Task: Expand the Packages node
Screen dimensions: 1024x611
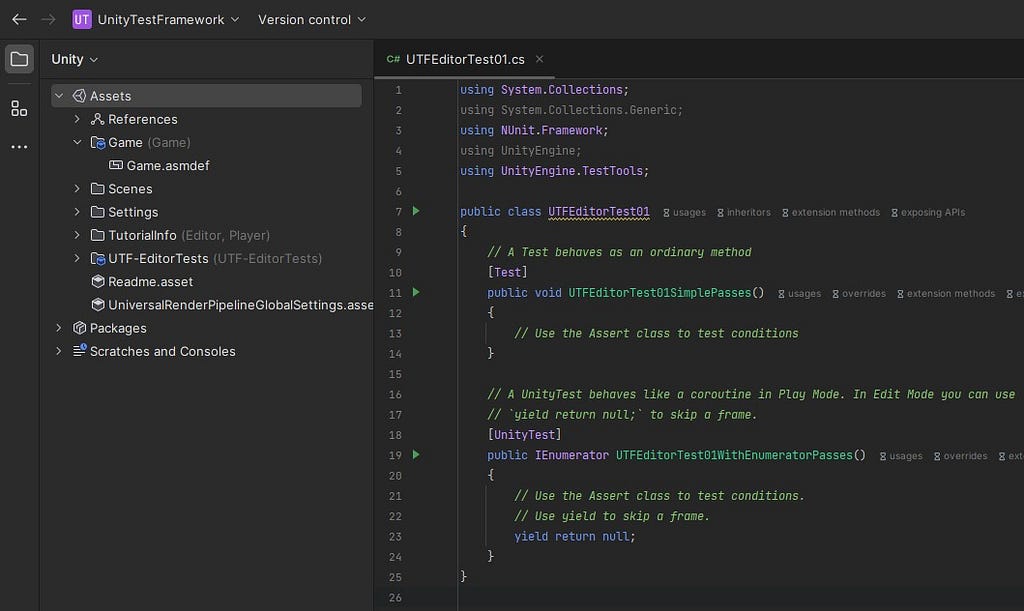Action: click(x=59, y=328)
